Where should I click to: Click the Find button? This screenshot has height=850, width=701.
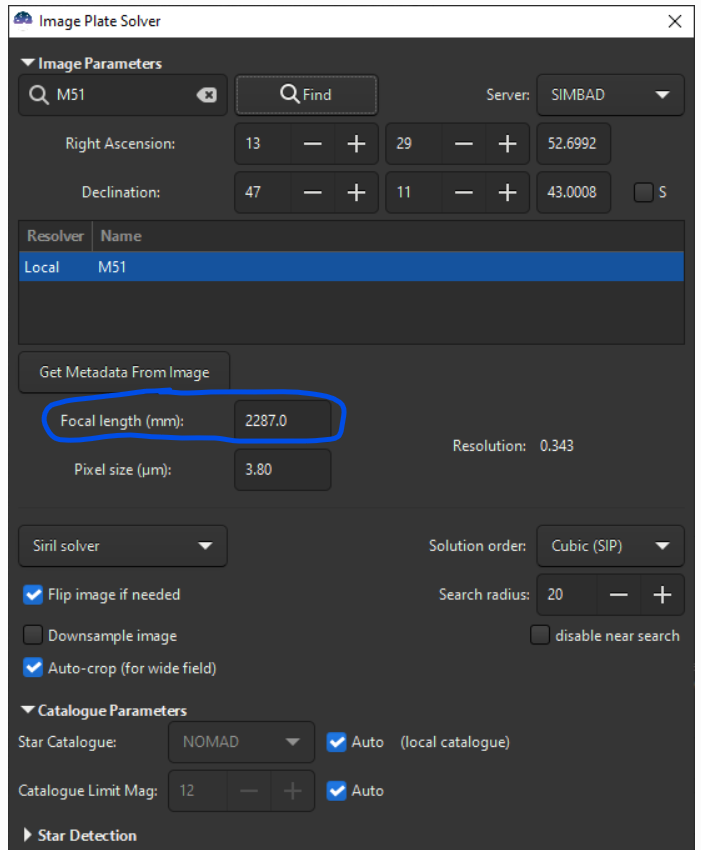306,95
